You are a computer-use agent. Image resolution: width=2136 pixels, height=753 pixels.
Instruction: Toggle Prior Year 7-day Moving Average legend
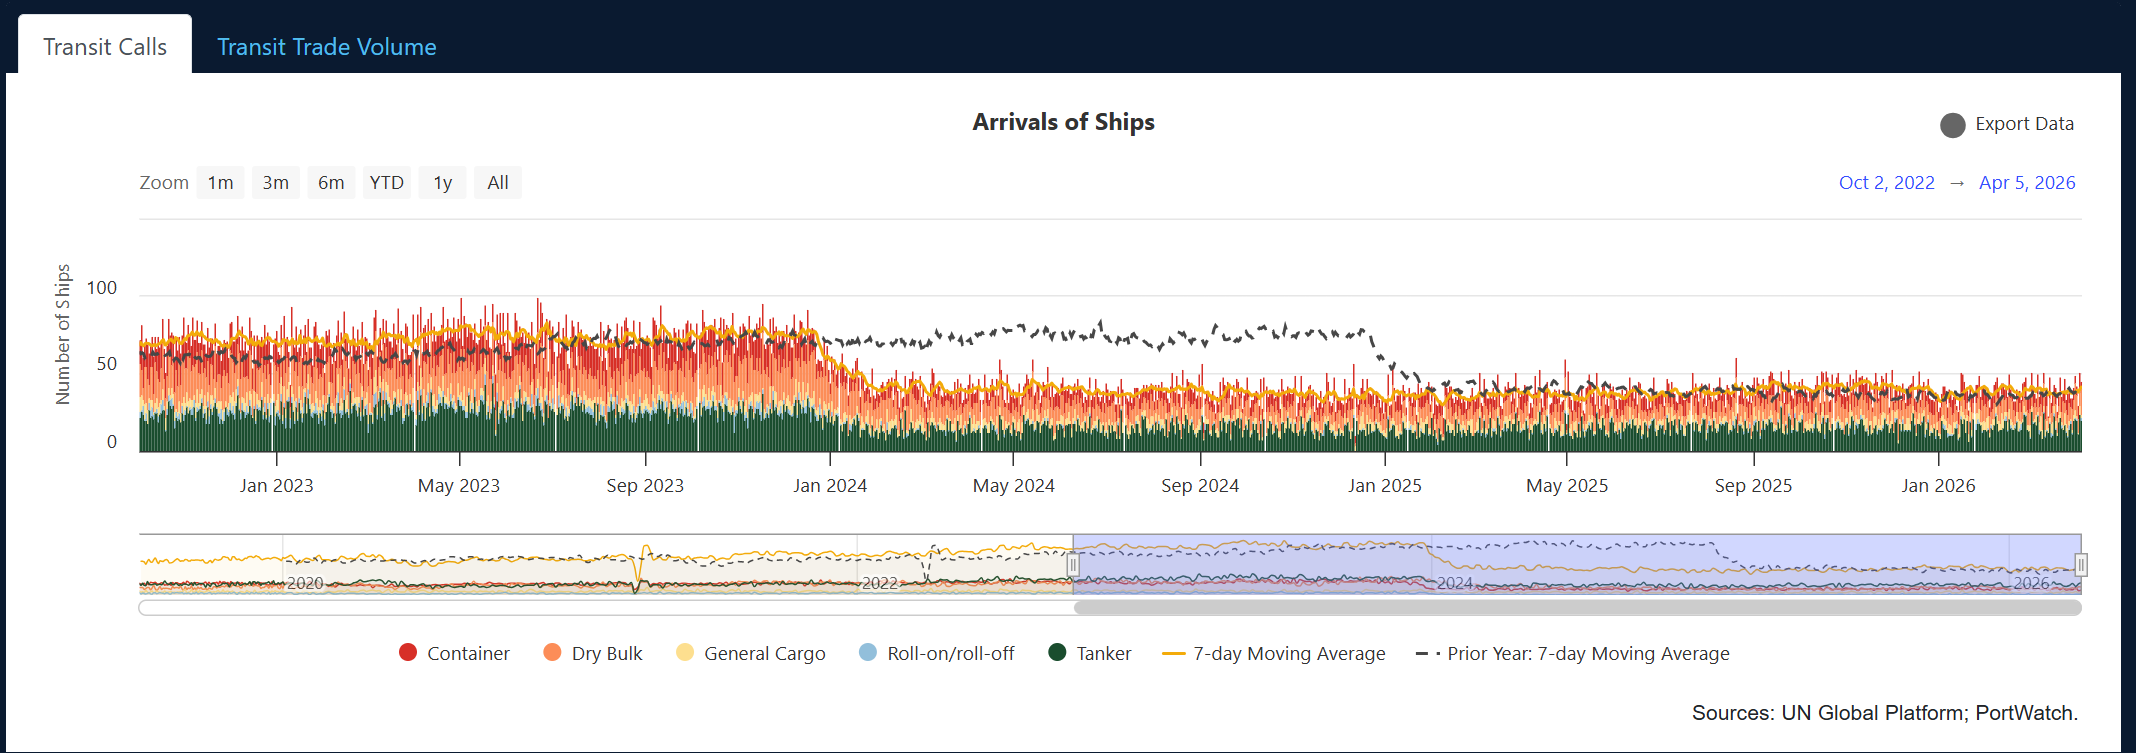click(1428, 654)
